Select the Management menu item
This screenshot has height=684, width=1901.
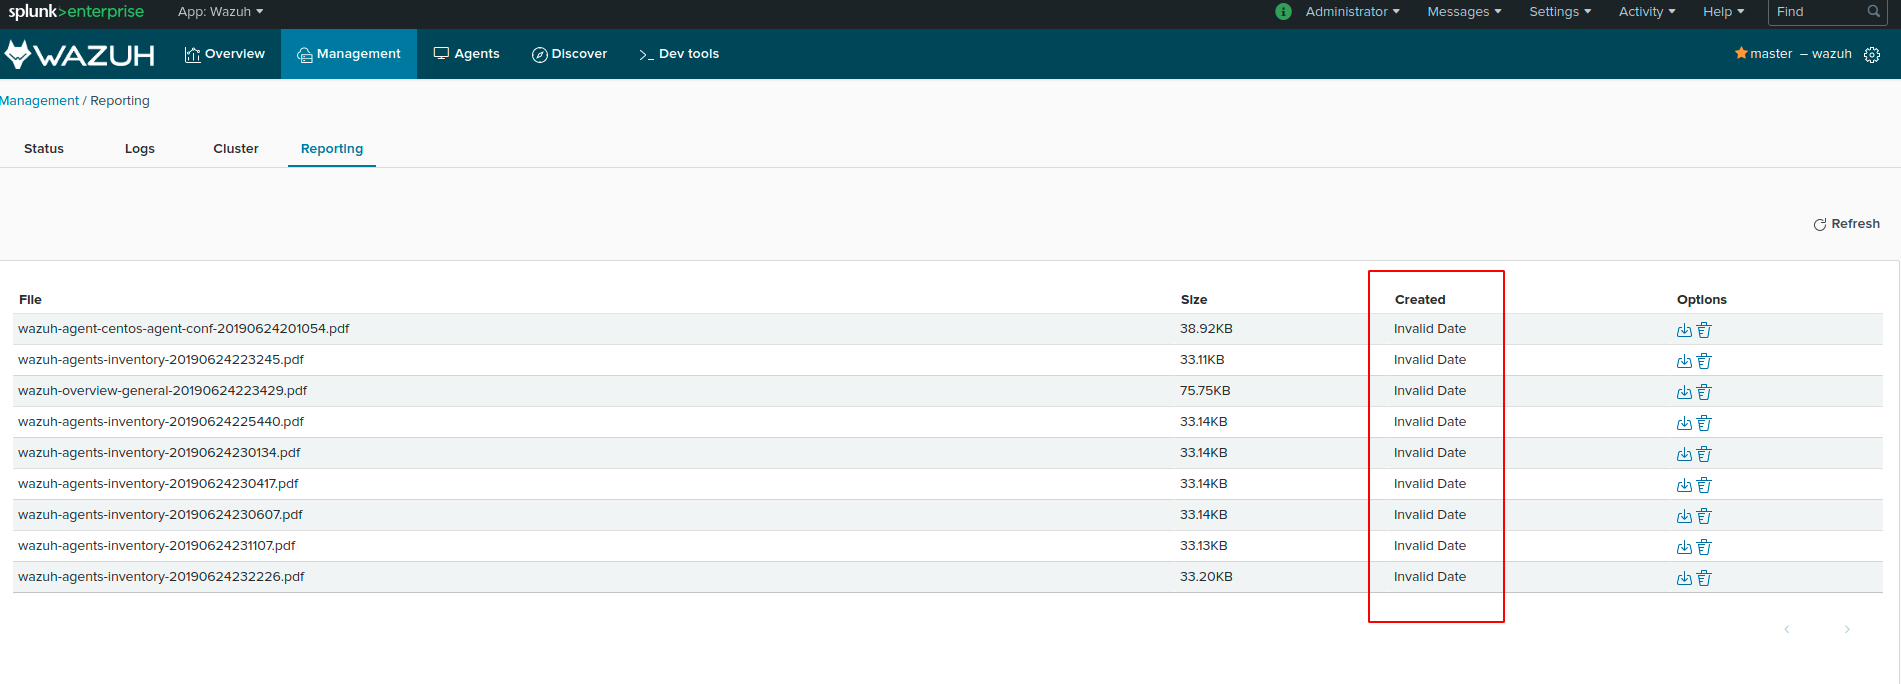click(349, 54)
